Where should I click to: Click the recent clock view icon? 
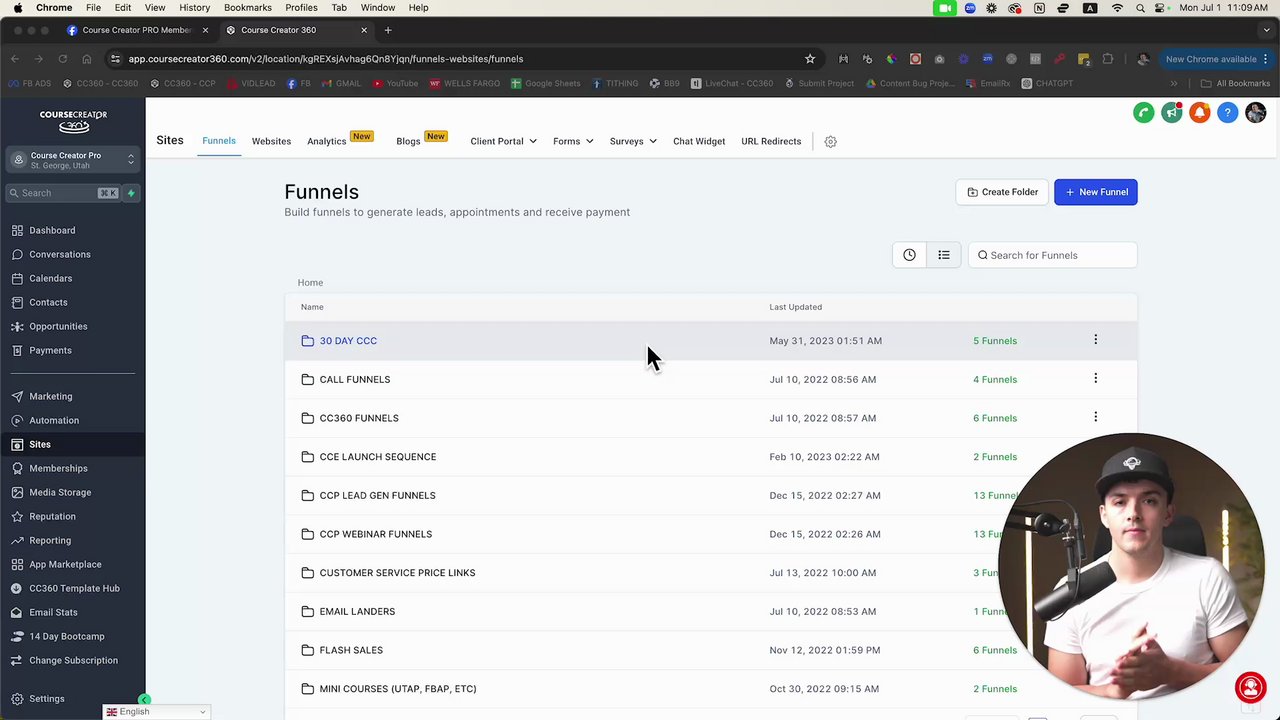pos(909,255)
